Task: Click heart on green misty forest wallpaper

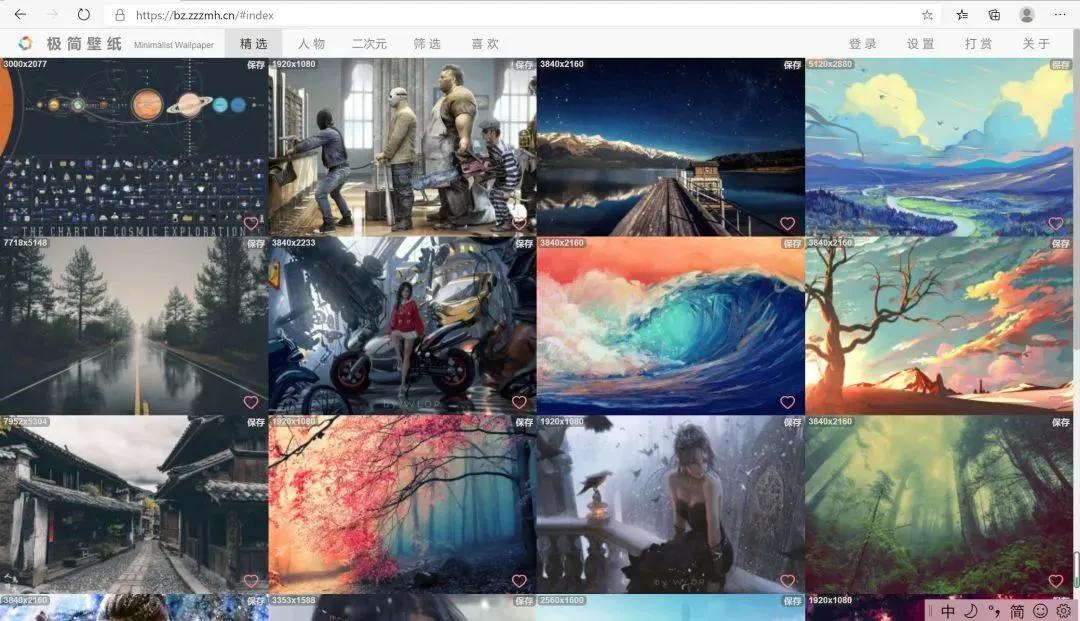Action: (x=1056, y=581)
